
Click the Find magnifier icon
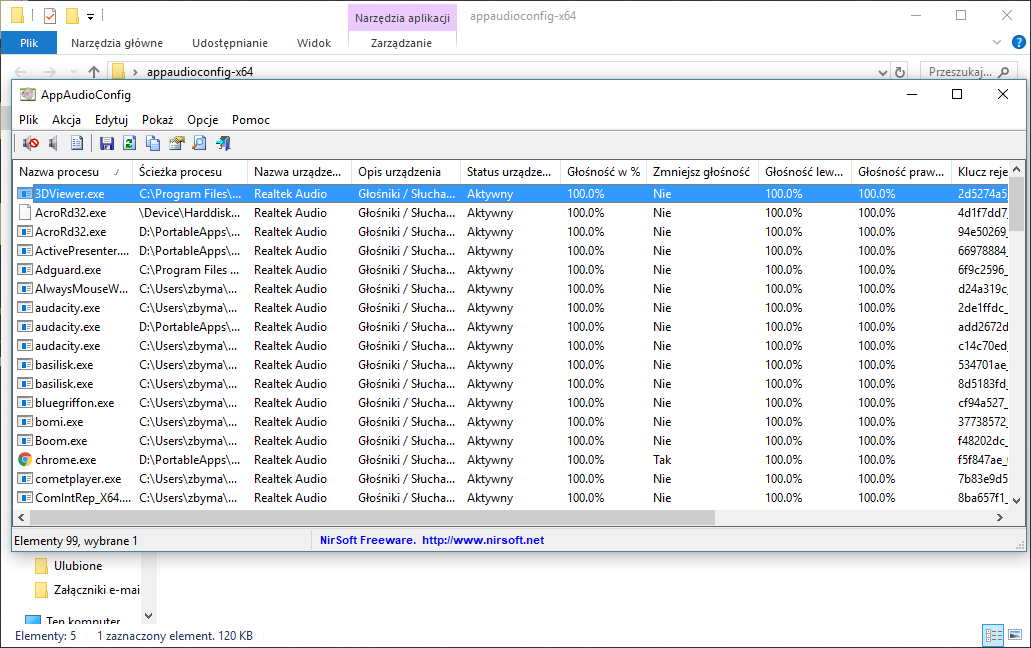coord(199,143)
